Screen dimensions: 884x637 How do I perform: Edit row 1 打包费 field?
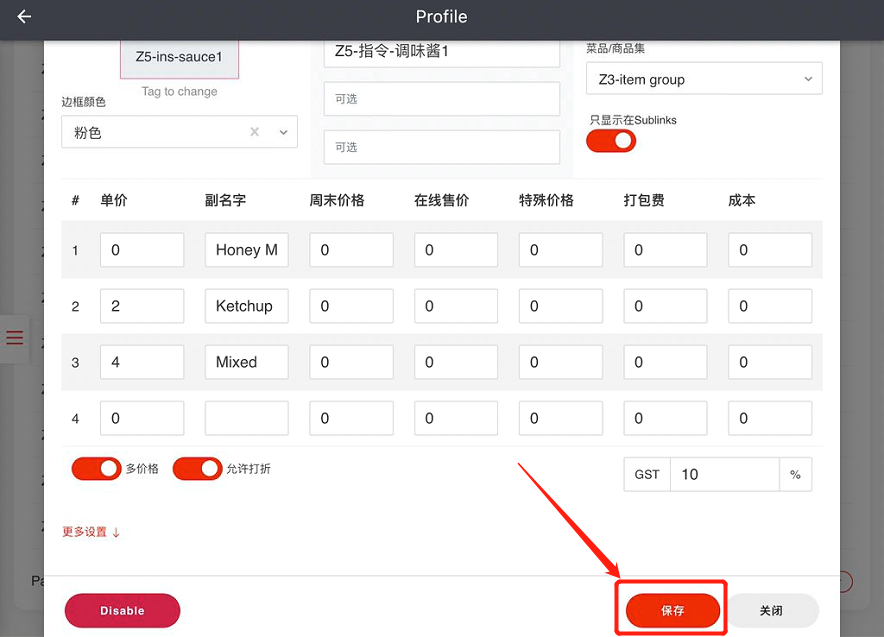(665, 250)
